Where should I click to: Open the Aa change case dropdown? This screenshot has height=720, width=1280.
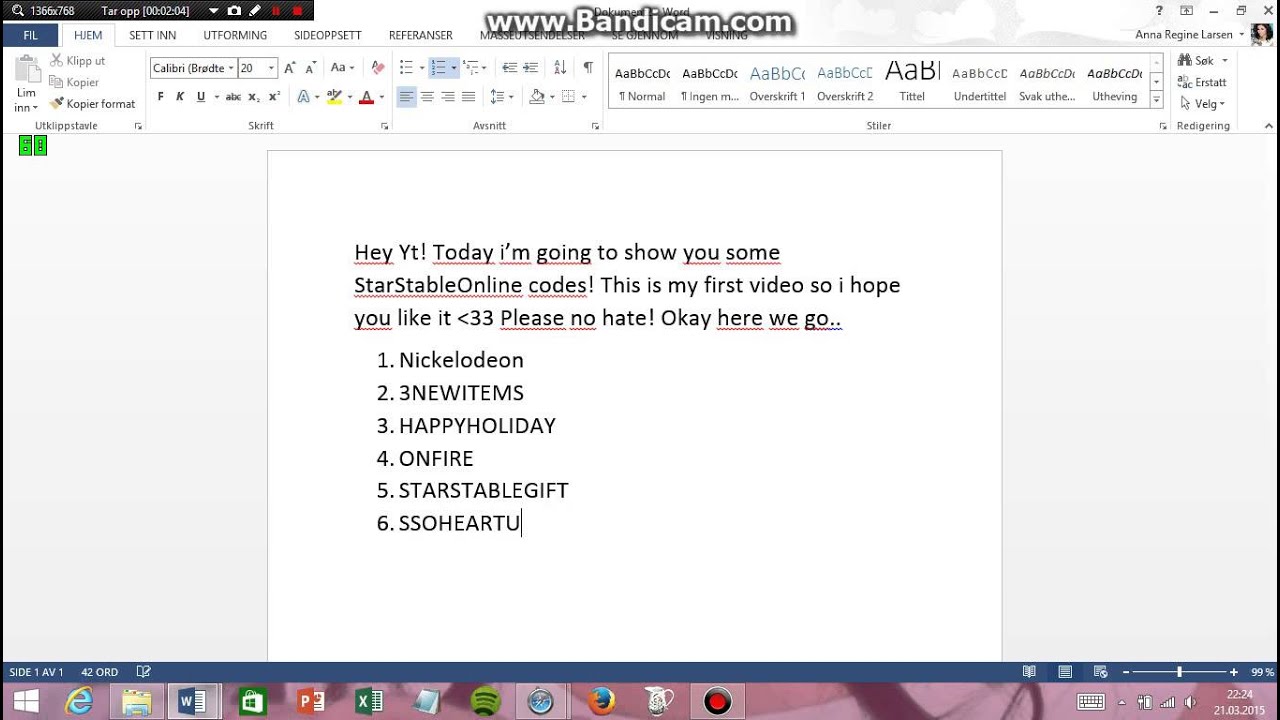coord(342,68)
